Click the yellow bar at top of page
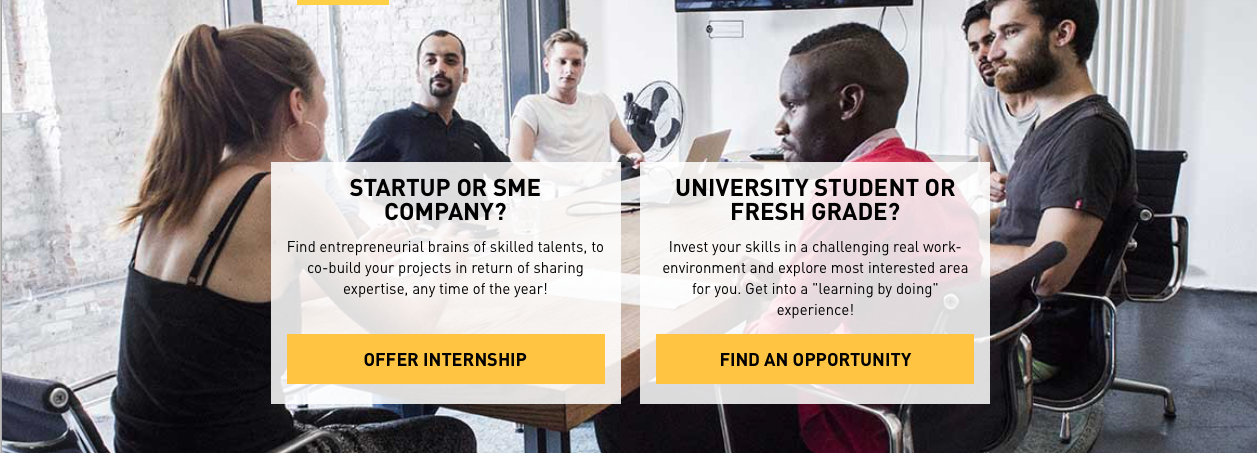Image resolution: width=1257 pixels, height=453 pixels. [x=343, y=2]
